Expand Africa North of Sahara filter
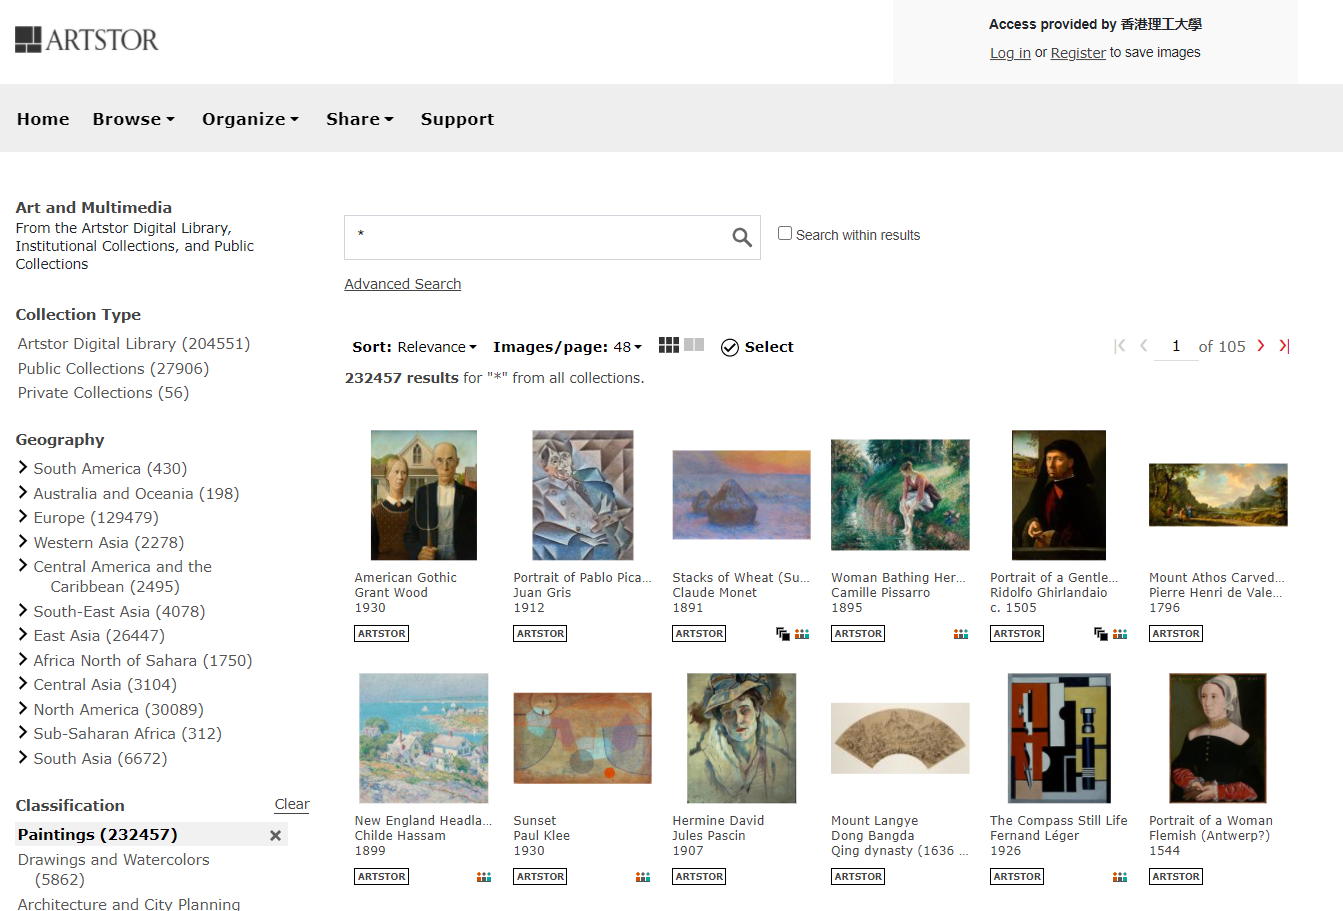 [23, 659]
